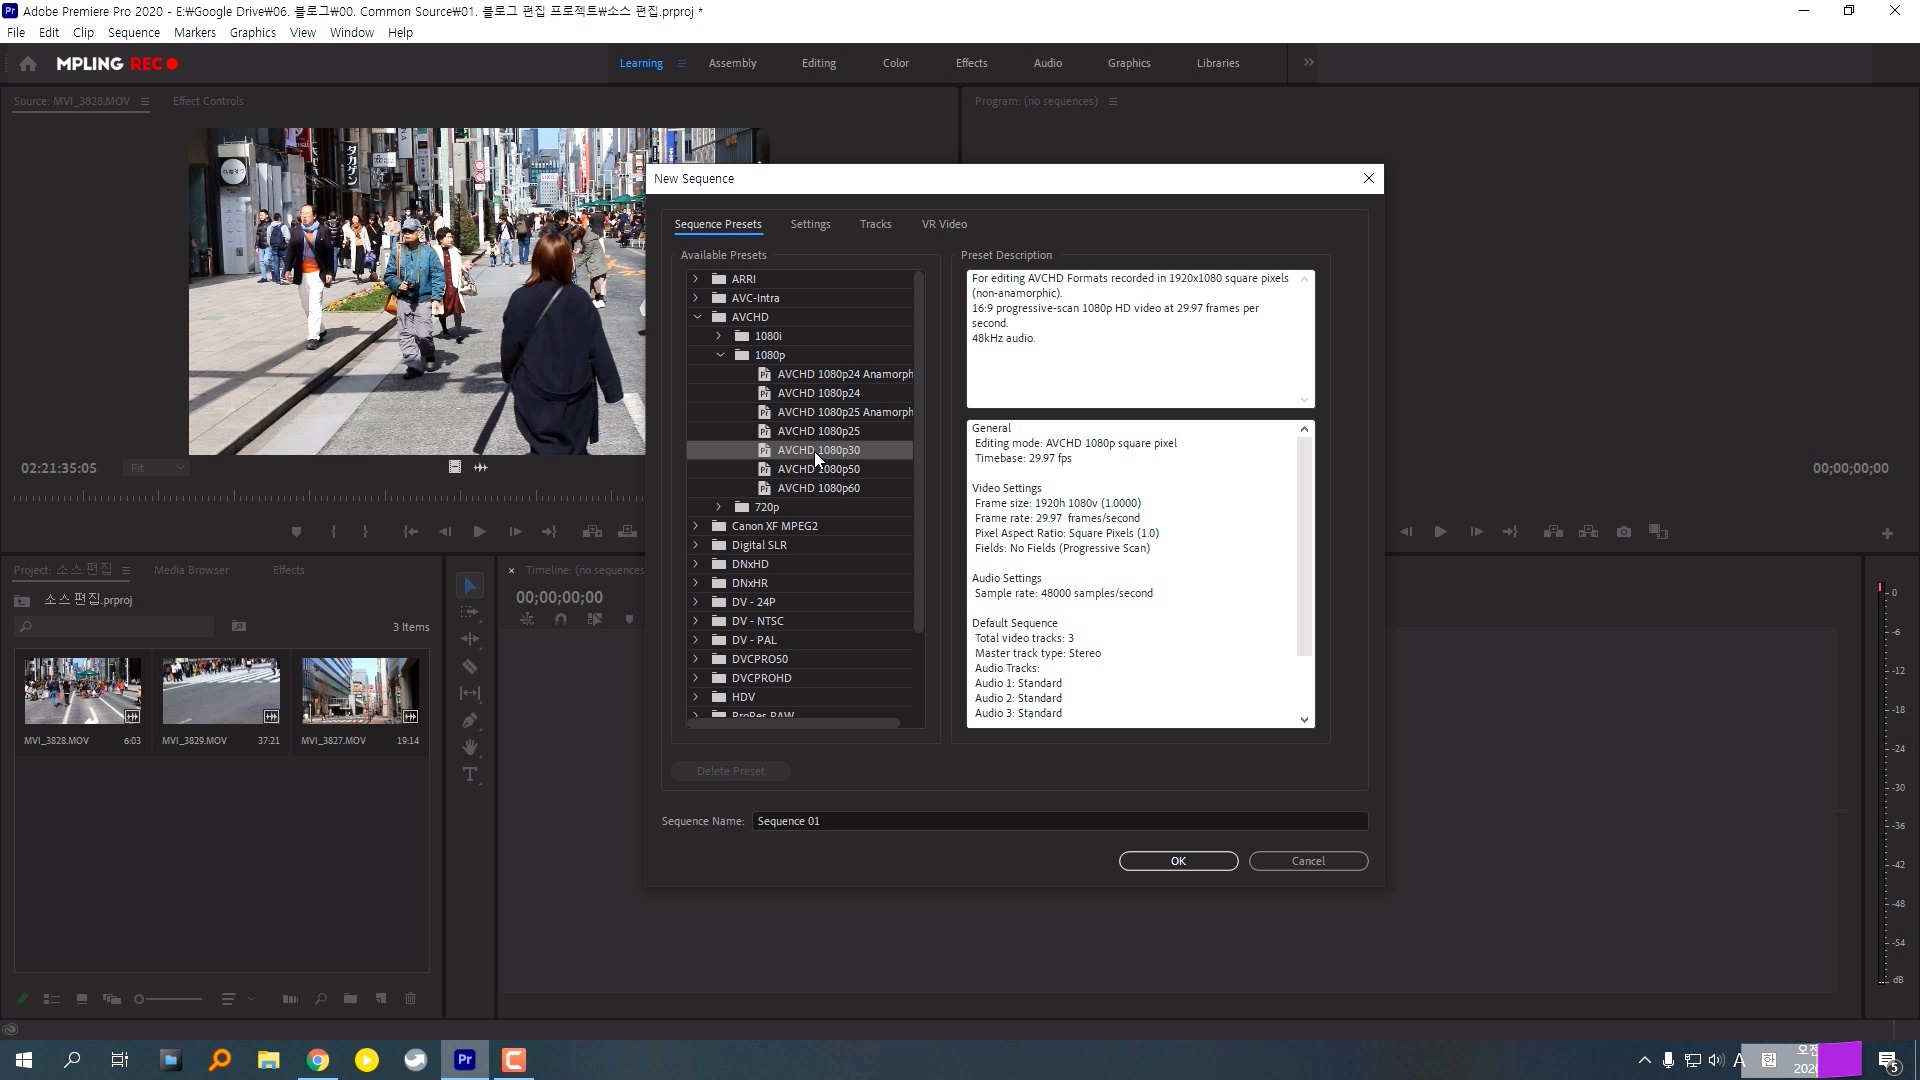This screenshot has height=1080, width=1920.
Task: Expand the Digital SLR preset folder
Action: coord(696,545)
